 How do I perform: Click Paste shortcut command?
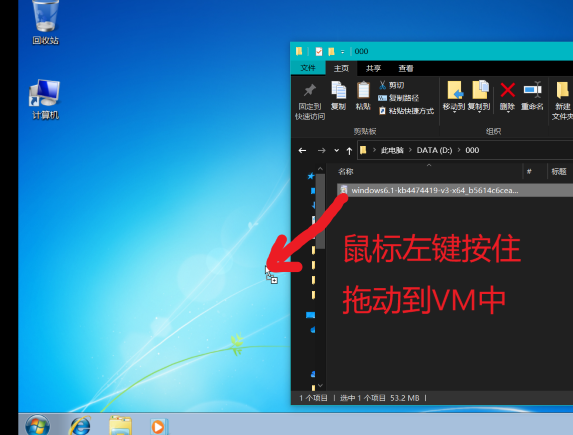click(406, 110)
